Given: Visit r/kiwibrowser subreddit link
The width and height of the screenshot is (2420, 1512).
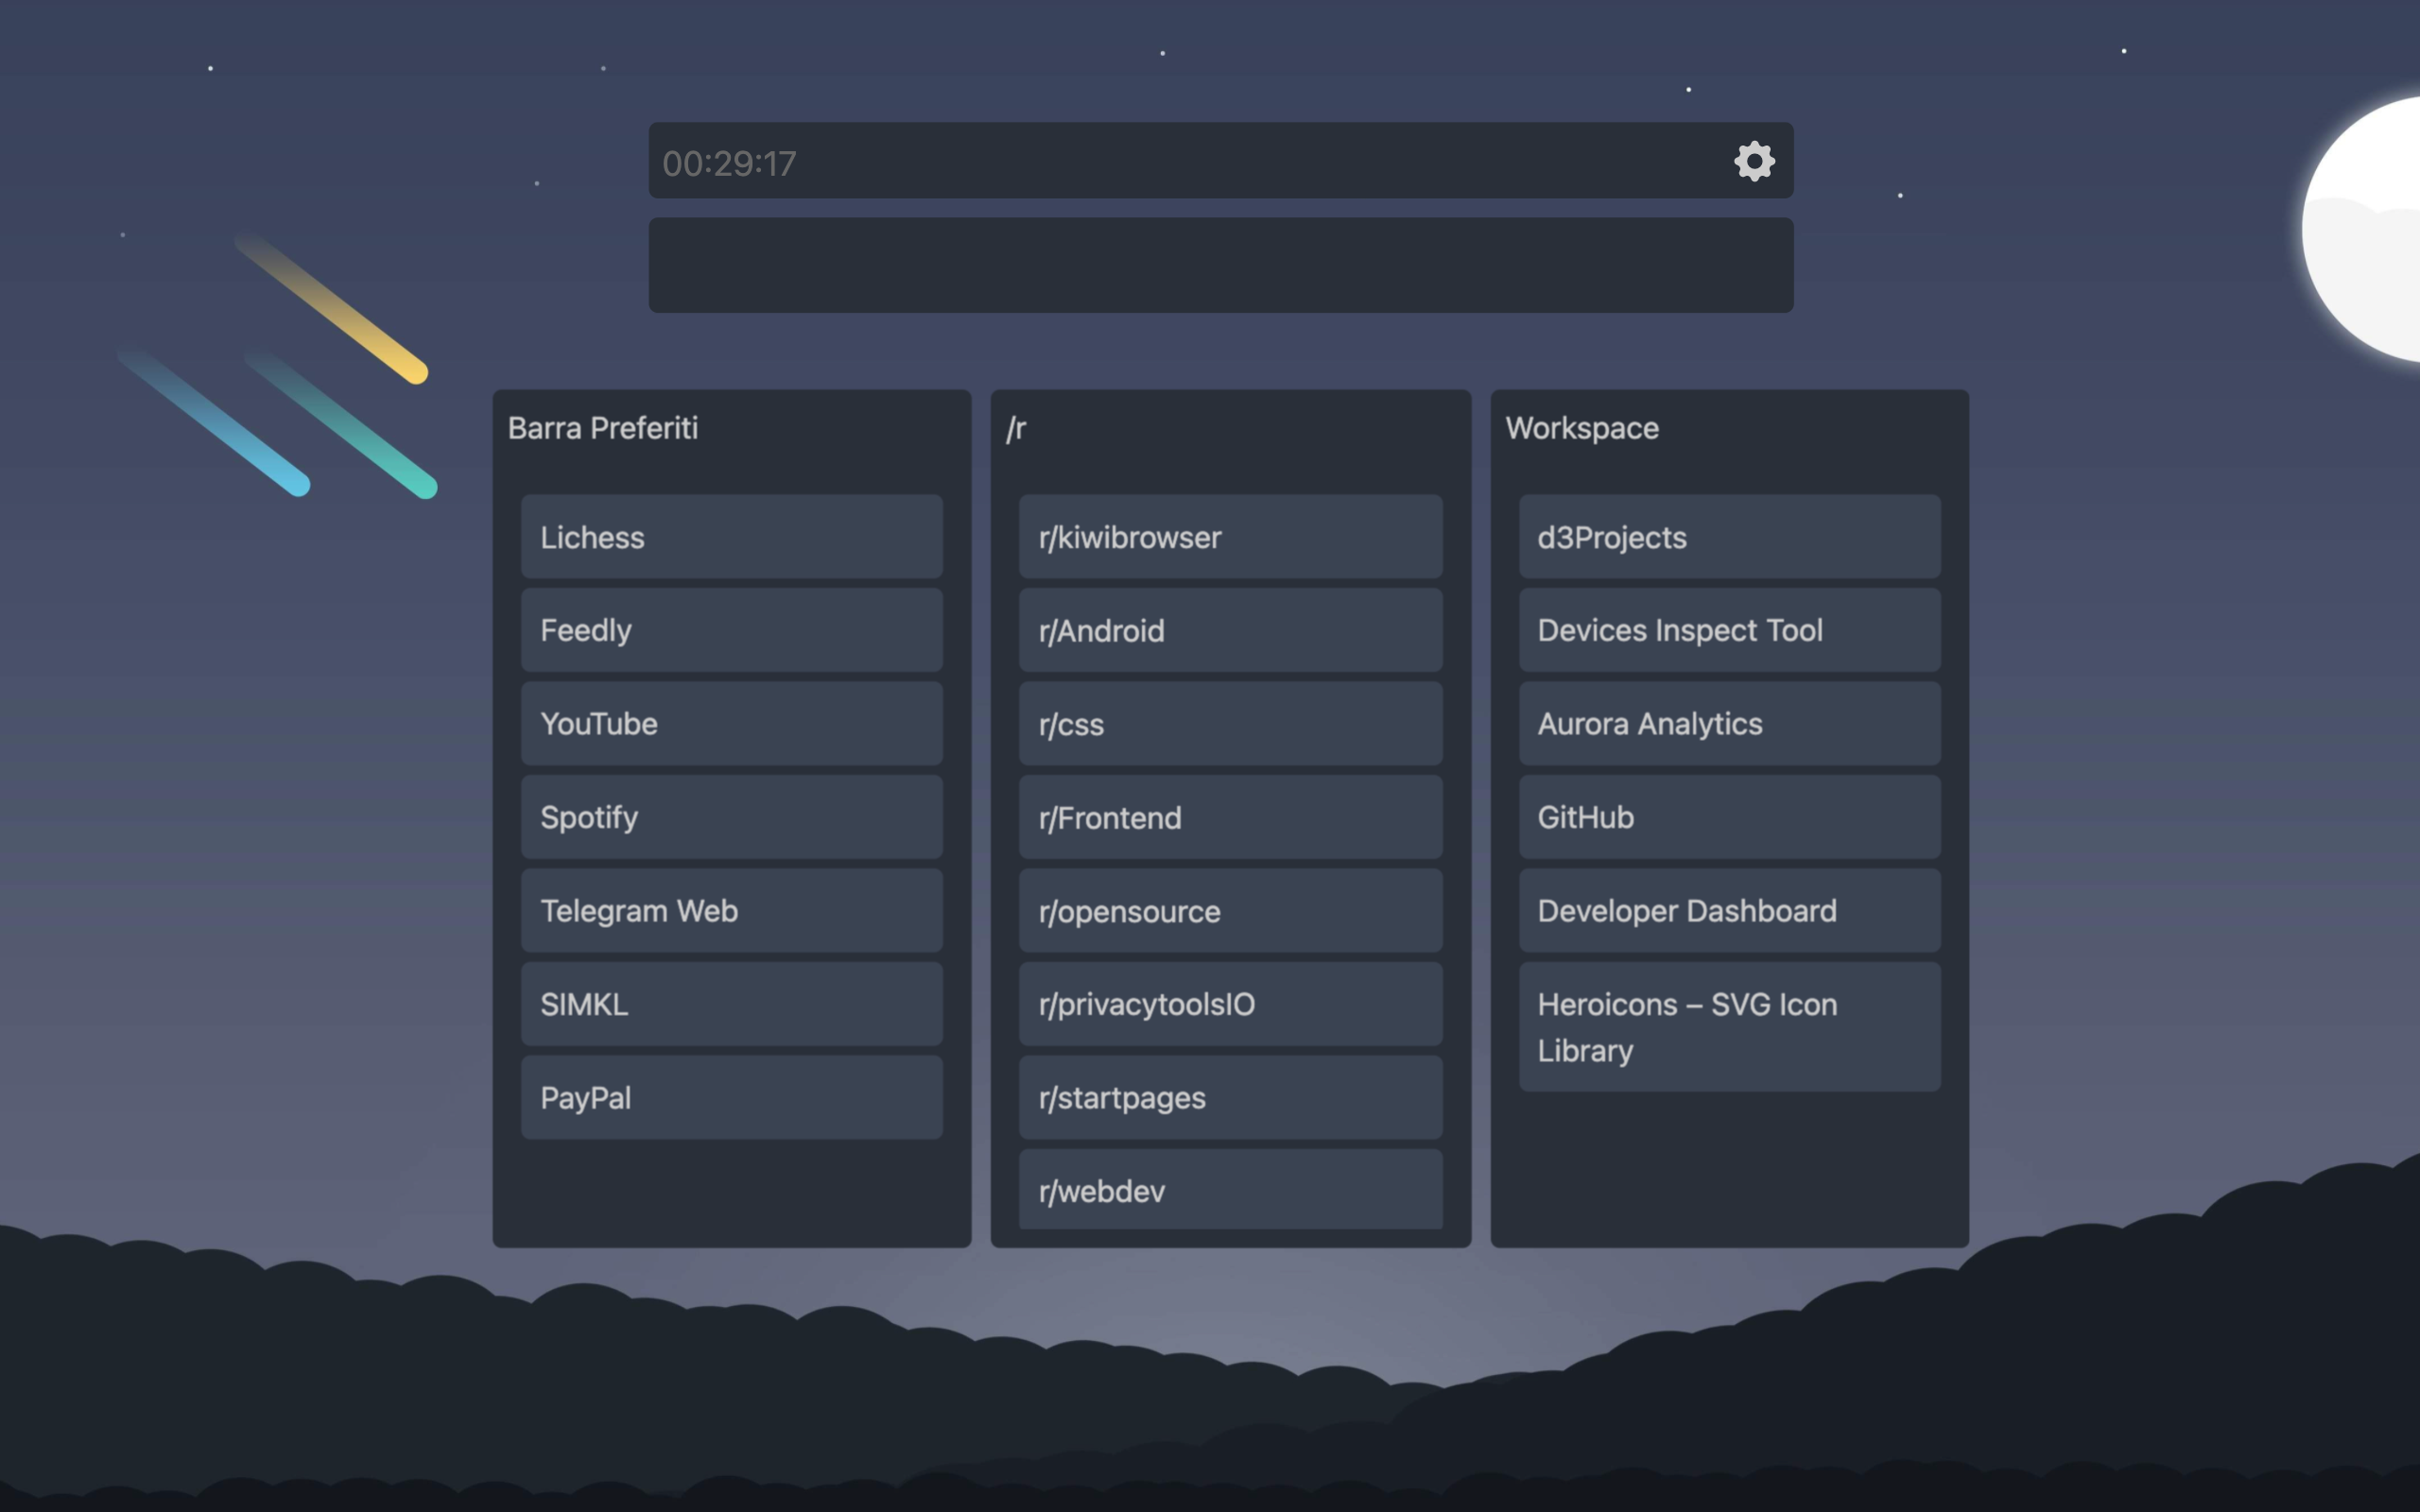Looking at the screenshot, I should click(1230, 537).
